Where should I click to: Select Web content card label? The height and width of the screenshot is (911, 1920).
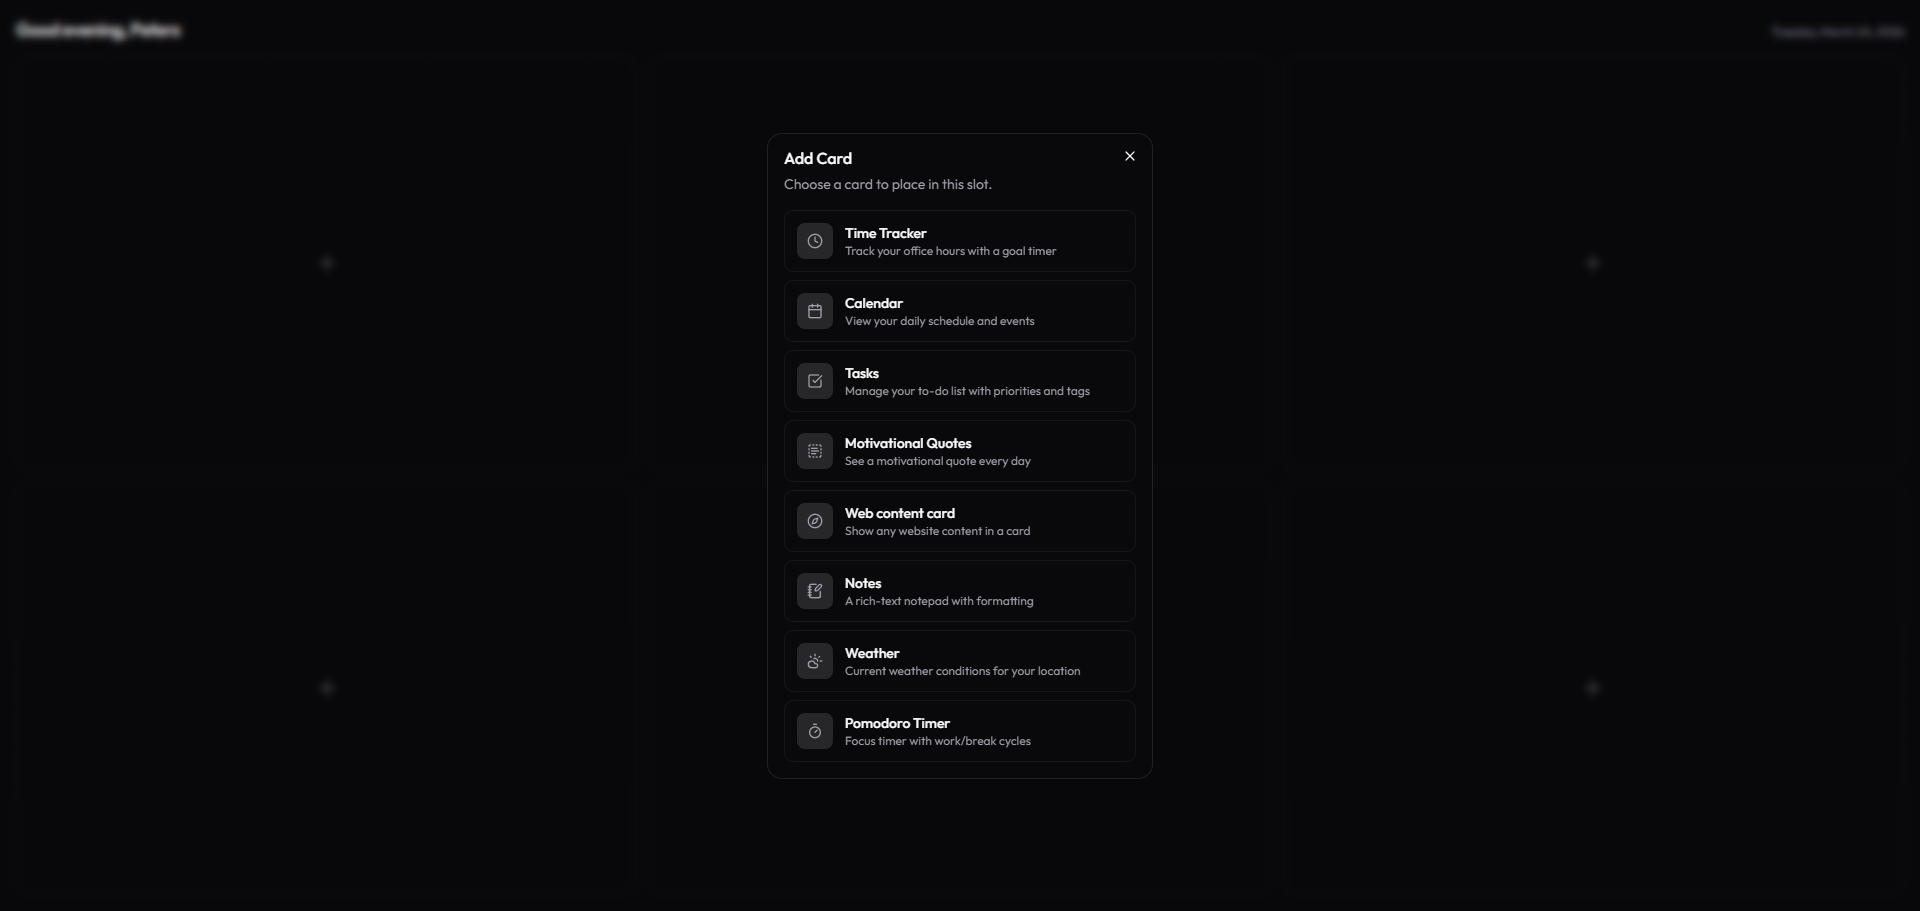[900, 513]
